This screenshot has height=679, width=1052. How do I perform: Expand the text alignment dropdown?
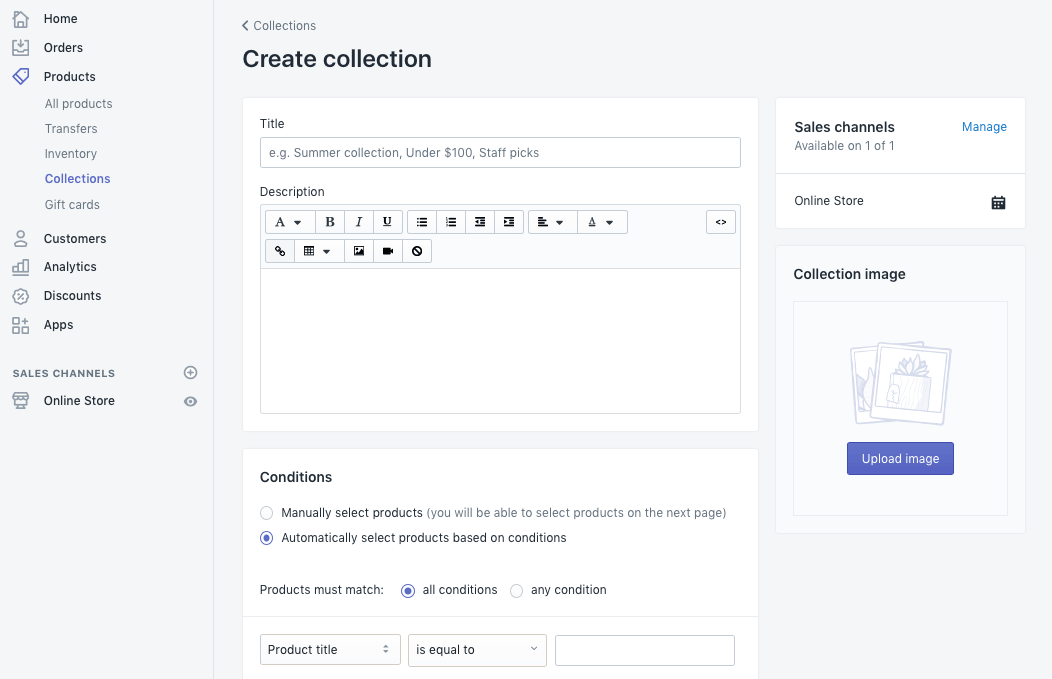(552, 222)
